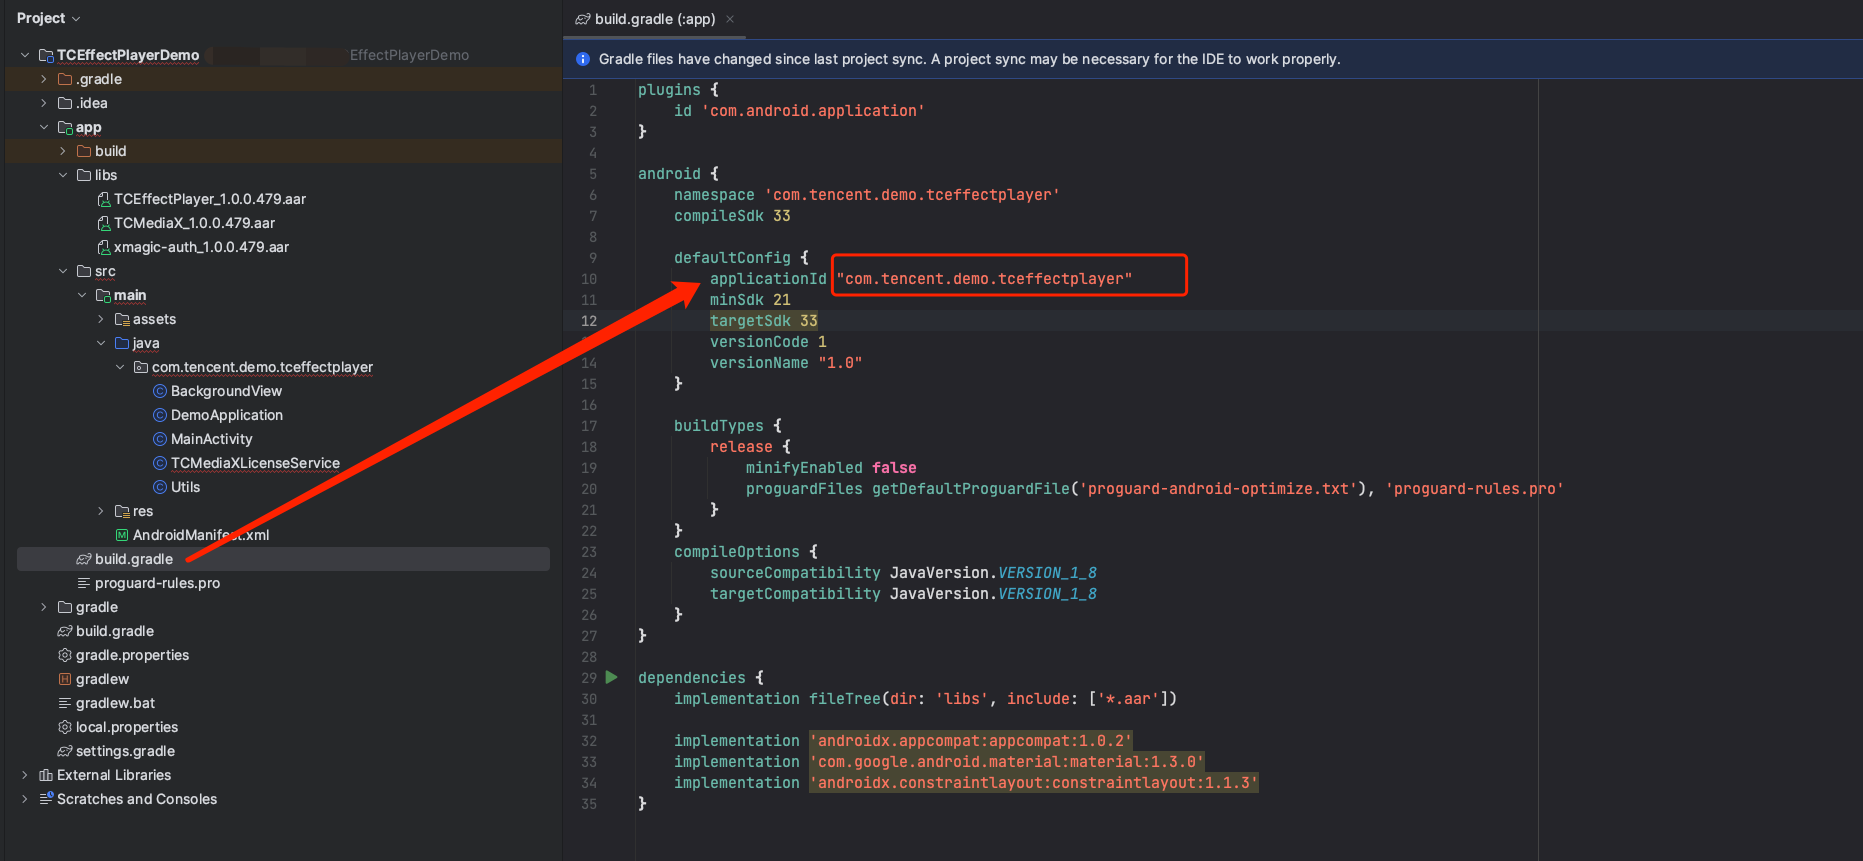Expand Scratches and Consoles node

click(25, 799)
